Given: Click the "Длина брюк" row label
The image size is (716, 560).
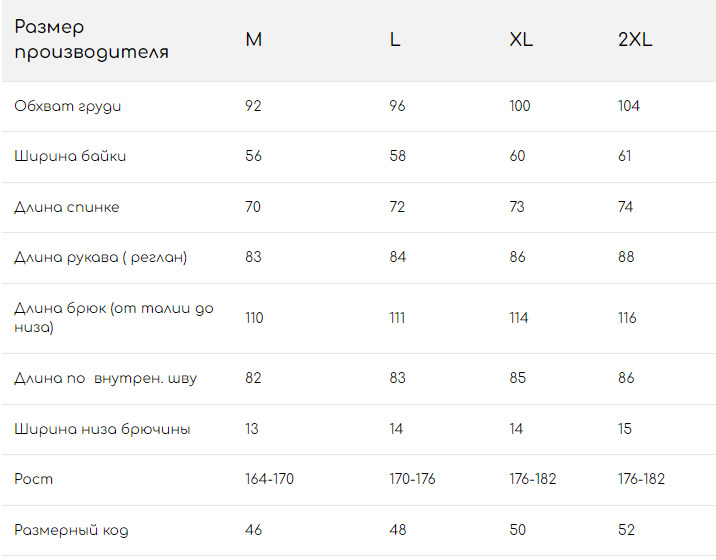Looking at the screenshot, I should click(x=113, y=318).
